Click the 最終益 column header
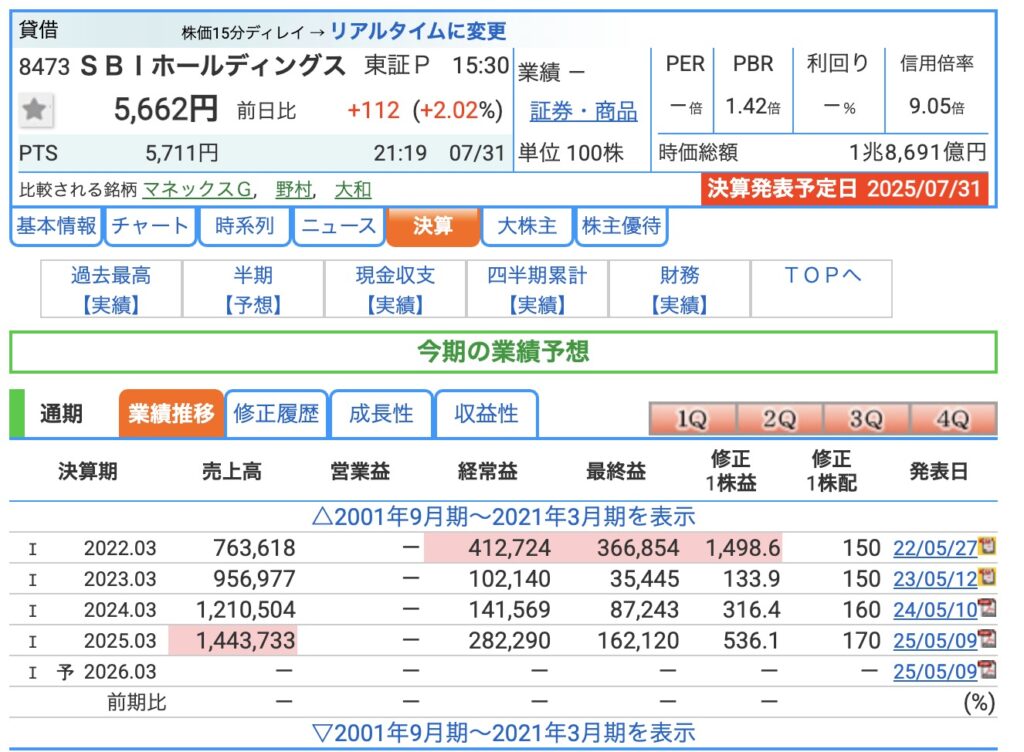1024x752 pixels. click(x=616, y=471)
